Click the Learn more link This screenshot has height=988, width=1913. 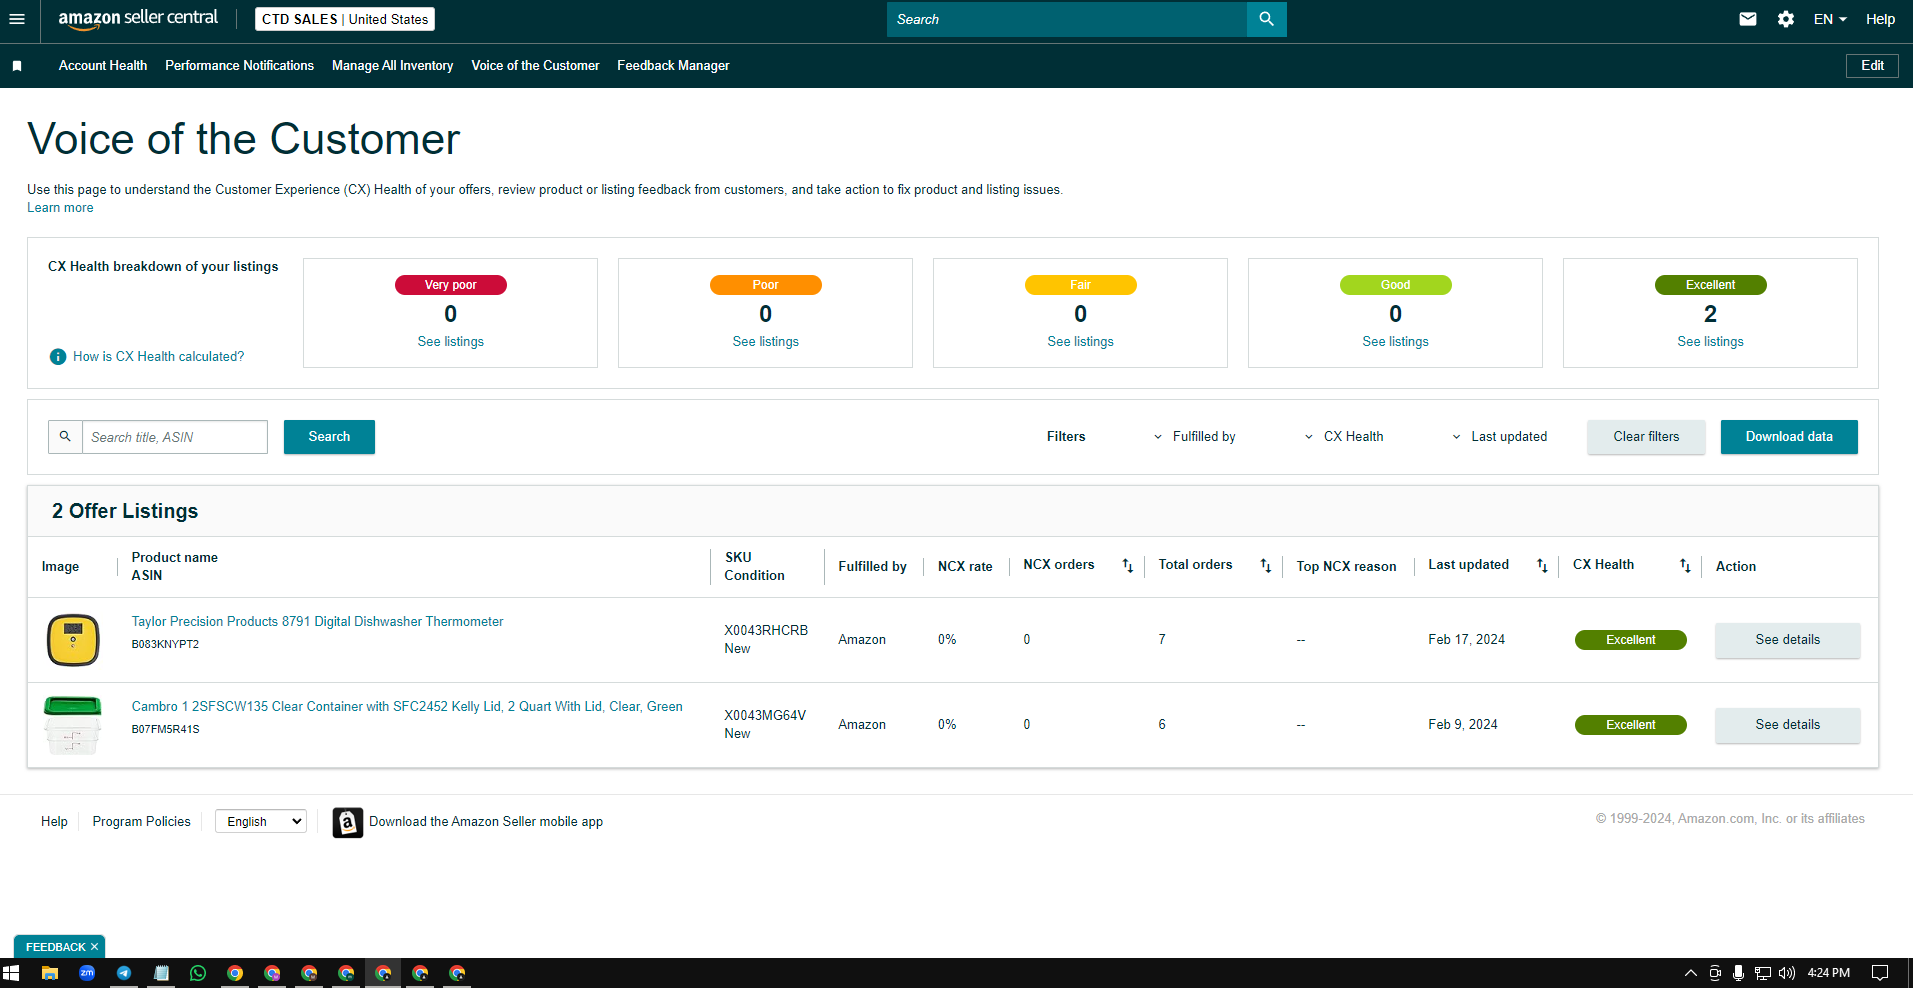coord(60,208)
